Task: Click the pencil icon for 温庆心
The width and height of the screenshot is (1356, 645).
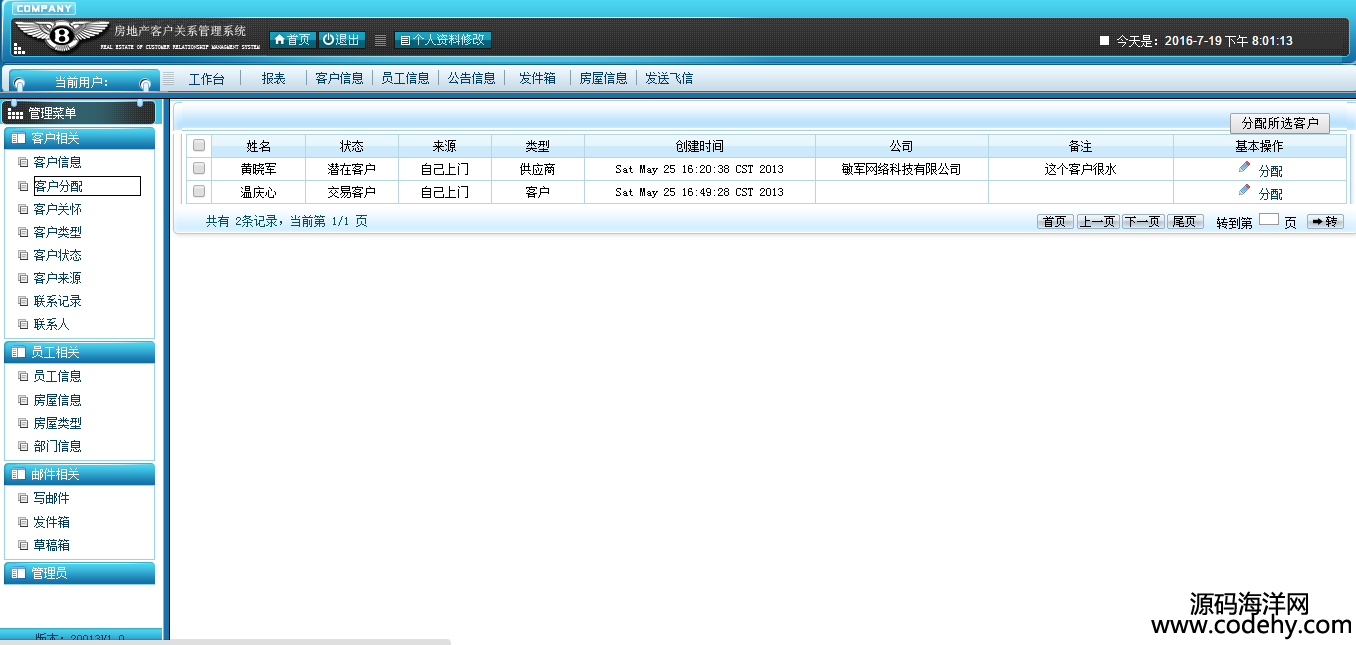Action: point(1244,190)
